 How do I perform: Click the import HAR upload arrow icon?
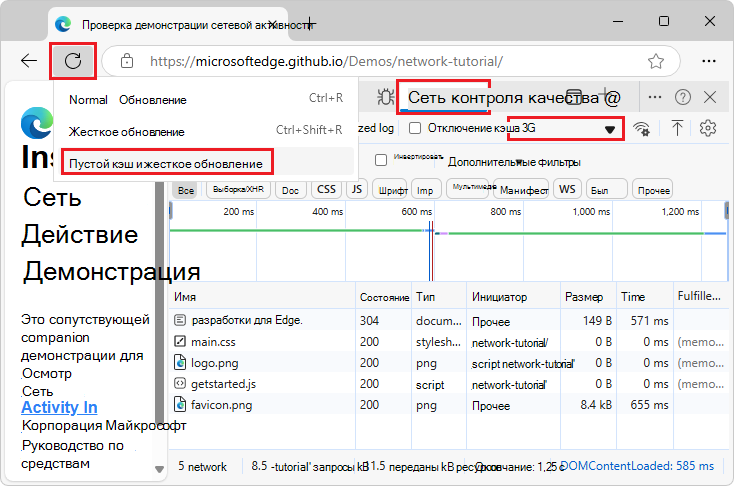[677, 128]
